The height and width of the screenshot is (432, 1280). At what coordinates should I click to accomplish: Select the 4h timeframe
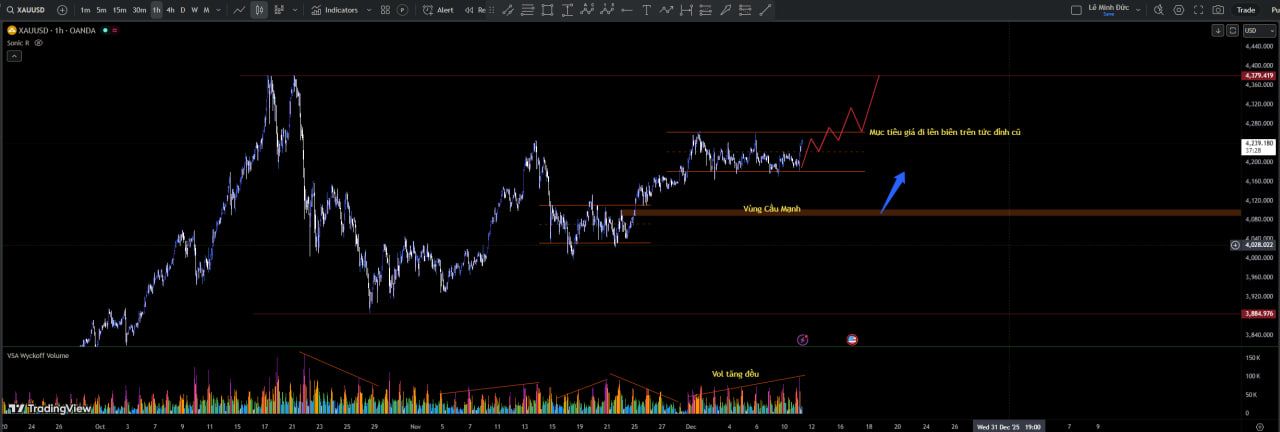coord(170,10)
